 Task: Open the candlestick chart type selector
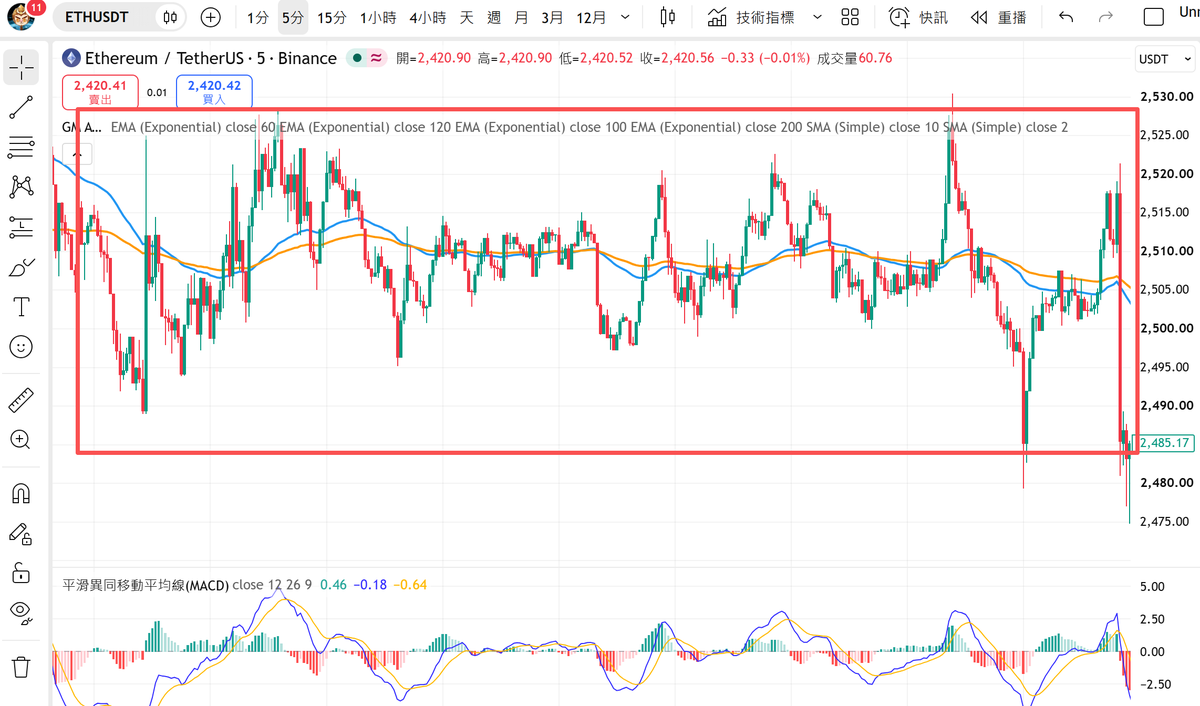click(x=668, y=17)
